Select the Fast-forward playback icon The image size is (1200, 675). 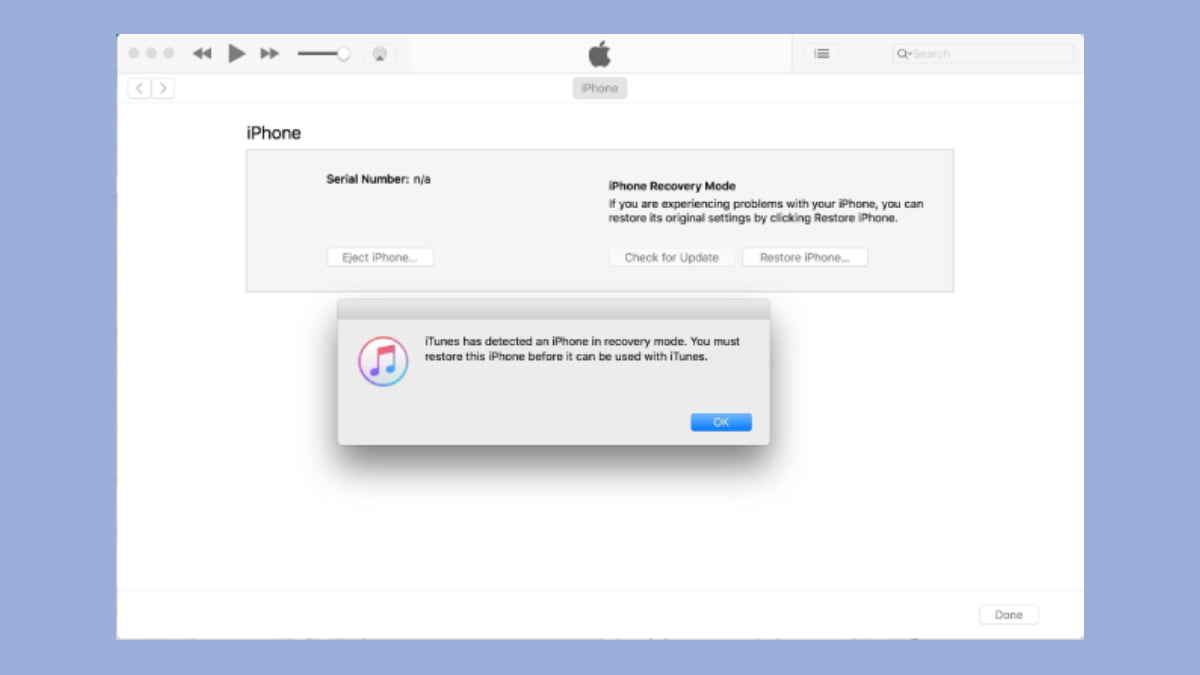(x=269, y=53)
